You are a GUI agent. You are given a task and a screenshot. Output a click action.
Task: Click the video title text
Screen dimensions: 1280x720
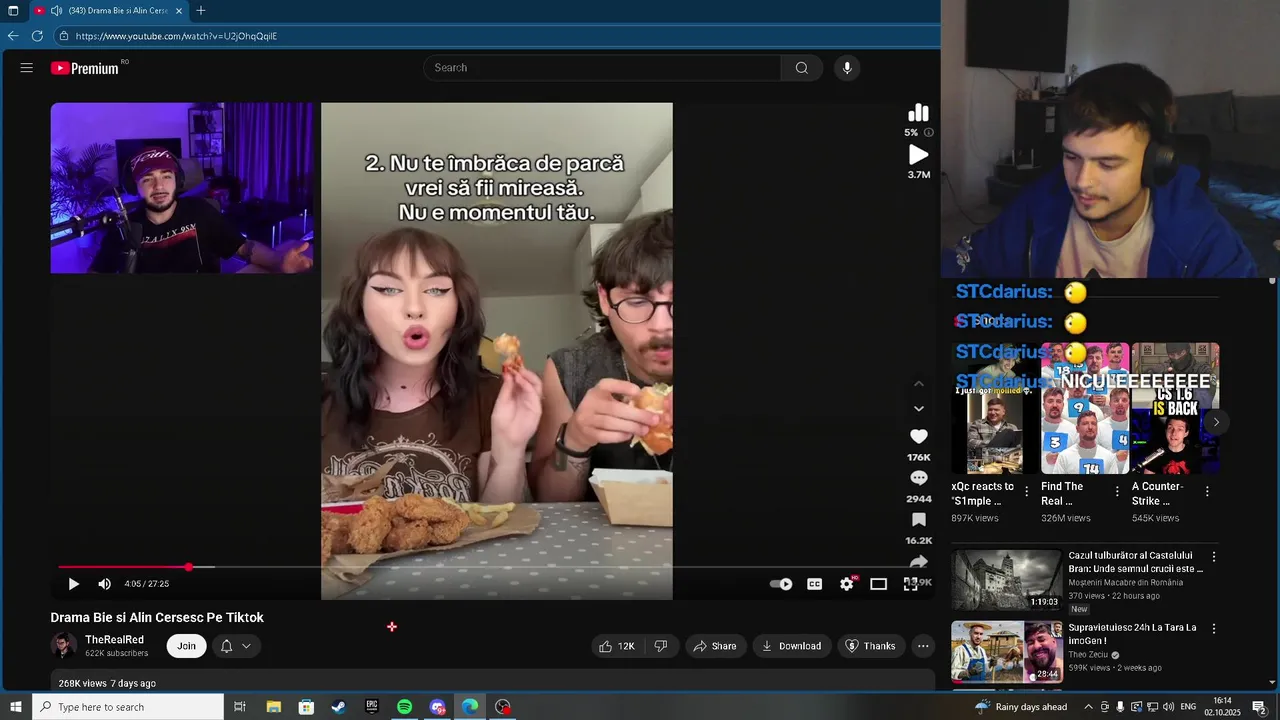pos(157,618)
